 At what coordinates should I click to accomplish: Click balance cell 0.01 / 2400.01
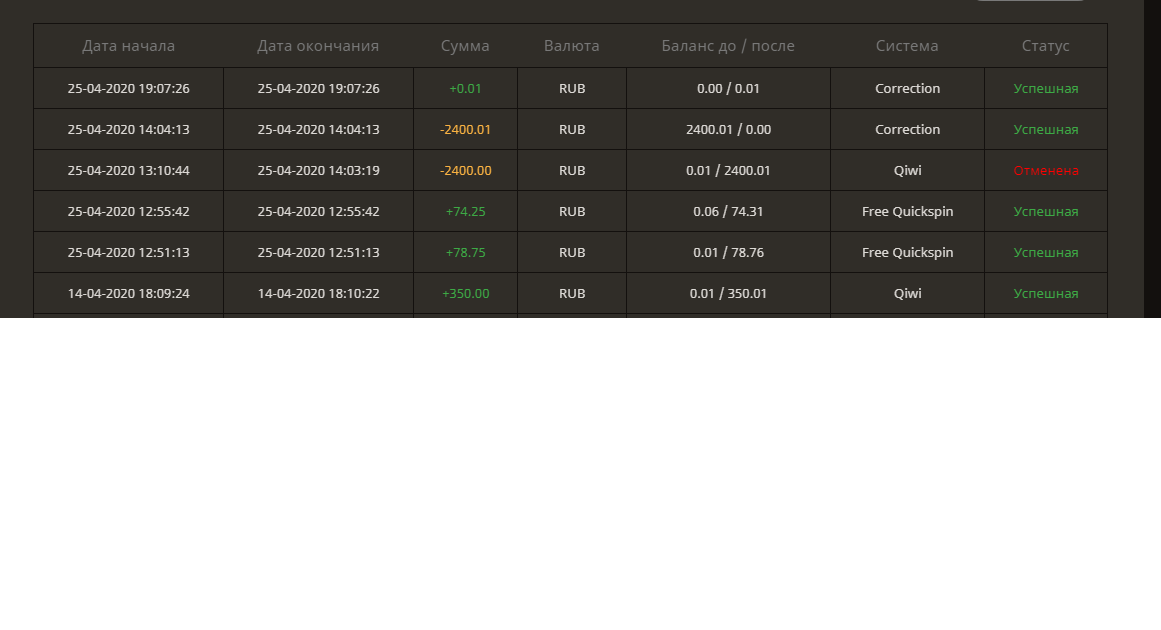(728, 170)
